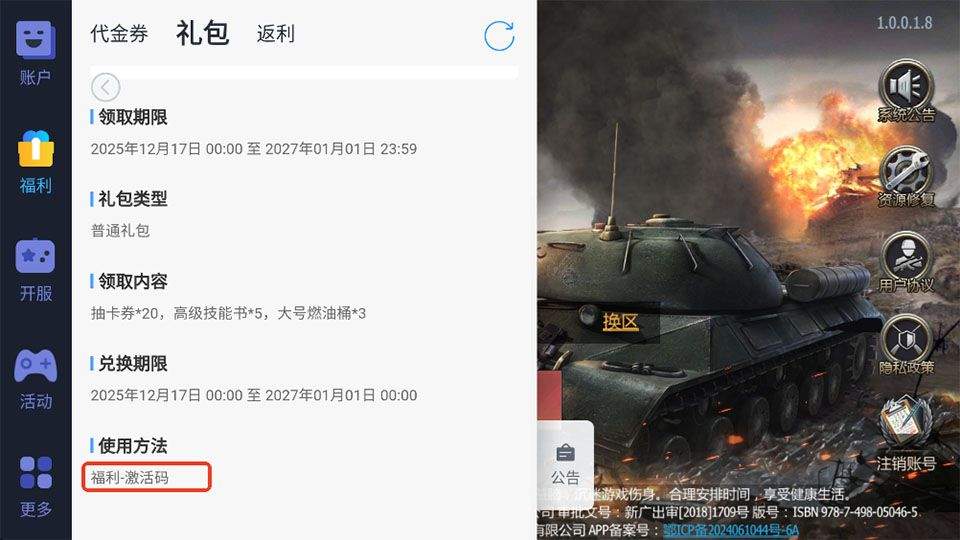Open the 账户 account sidebar icon
The height and width of the screenshot is (540, 960).
pos(36,53)
